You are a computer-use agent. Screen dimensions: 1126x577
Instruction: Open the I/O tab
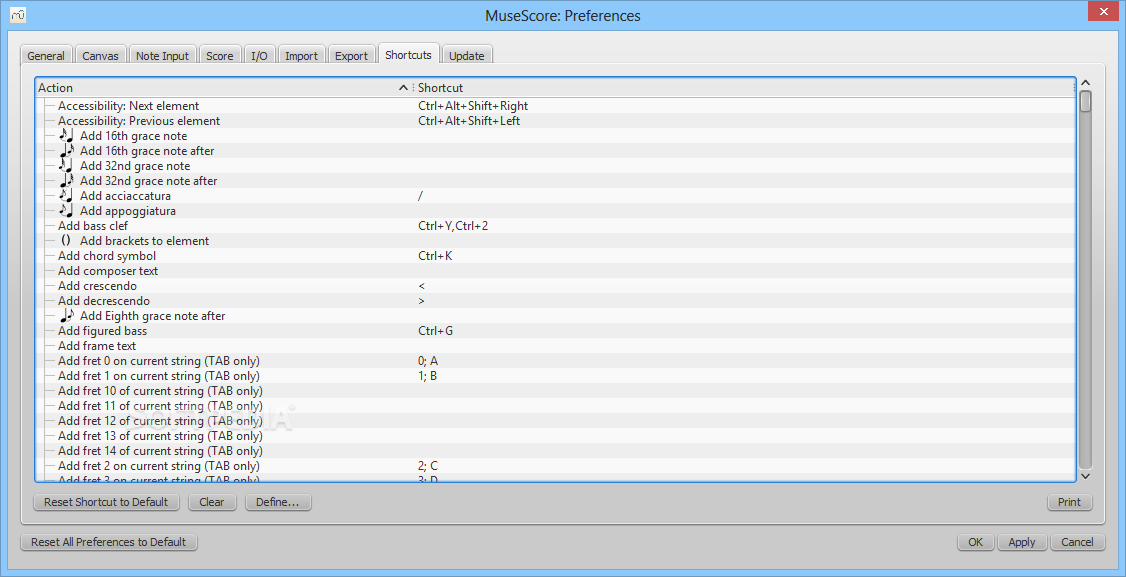coord(259,56)
